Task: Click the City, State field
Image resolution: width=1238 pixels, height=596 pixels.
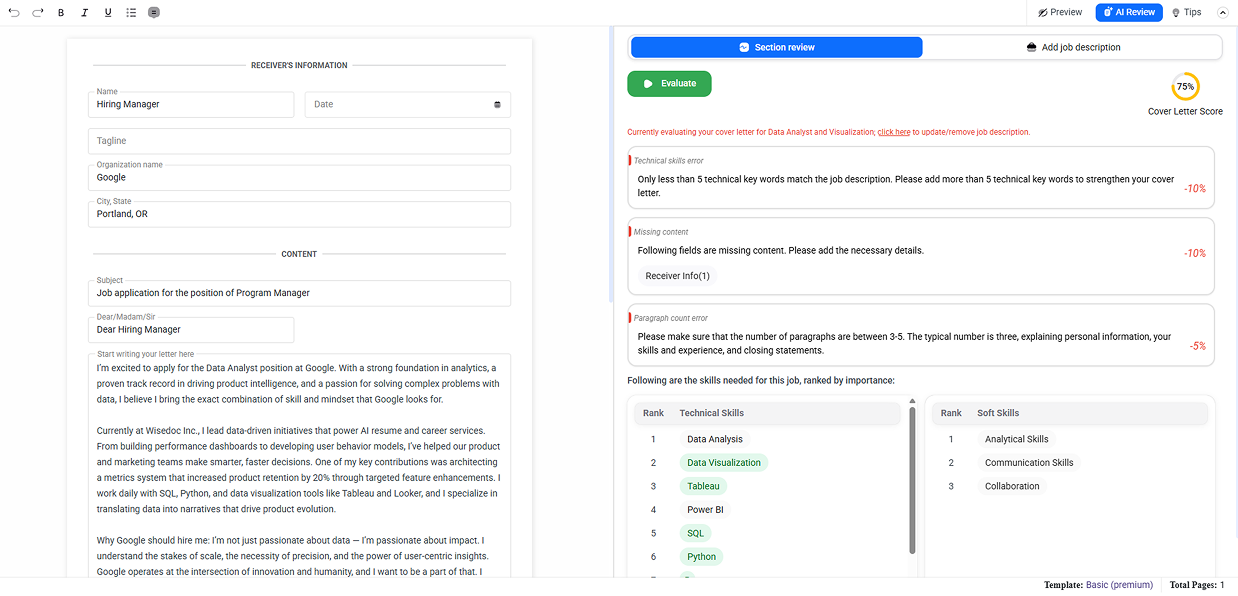Action: coord(299,214)
